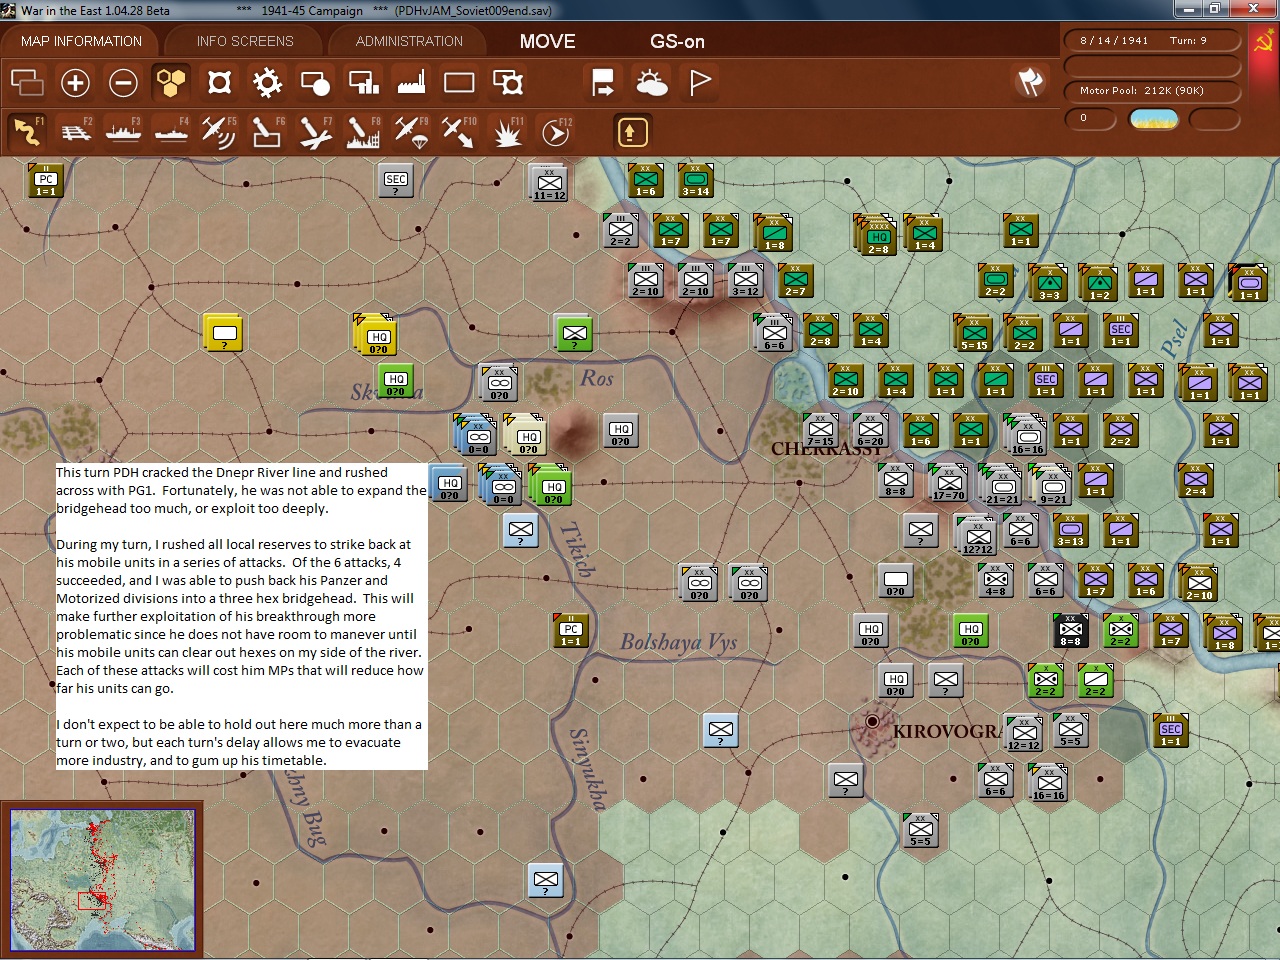1280x960 pixels.
Task: Select the gray SEC unit marked with ?
Action: pyautogui.click(x=396, y=182)
